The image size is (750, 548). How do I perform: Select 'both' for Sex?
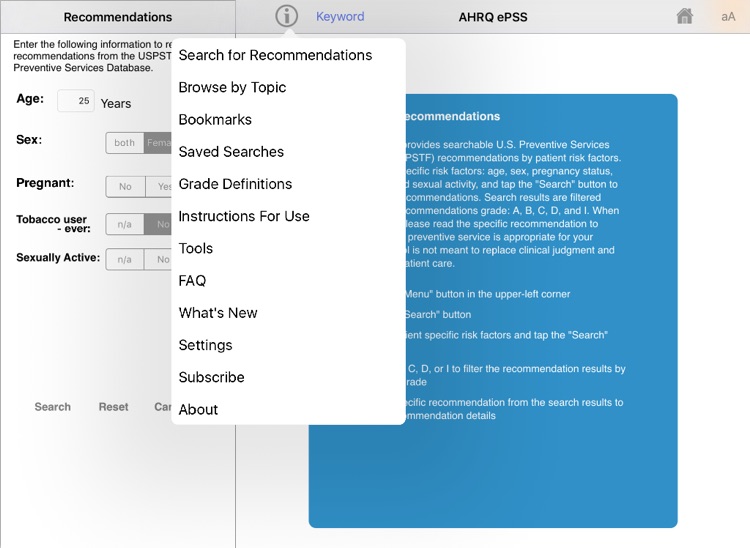point(124,142)
